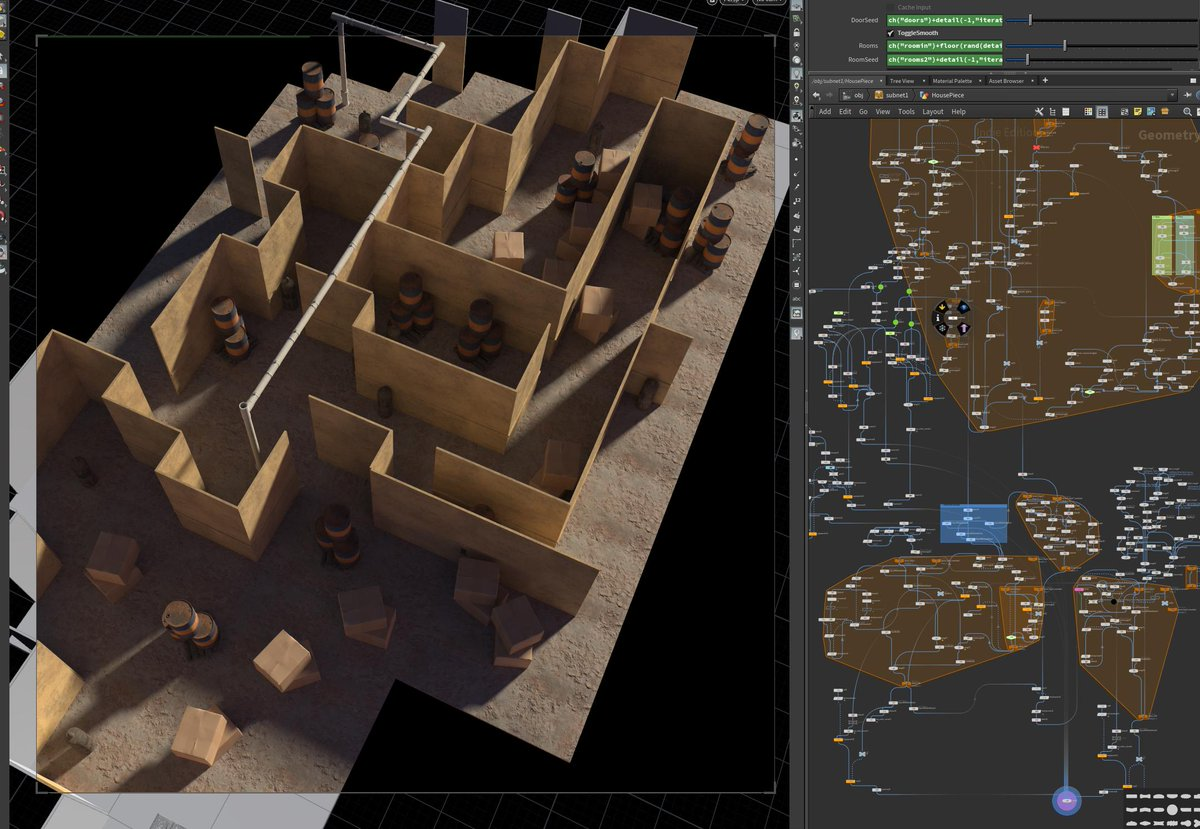Click the lock icon on viewport display toolbar
The width and height of the screenshot is (1200, 829).
797,32
